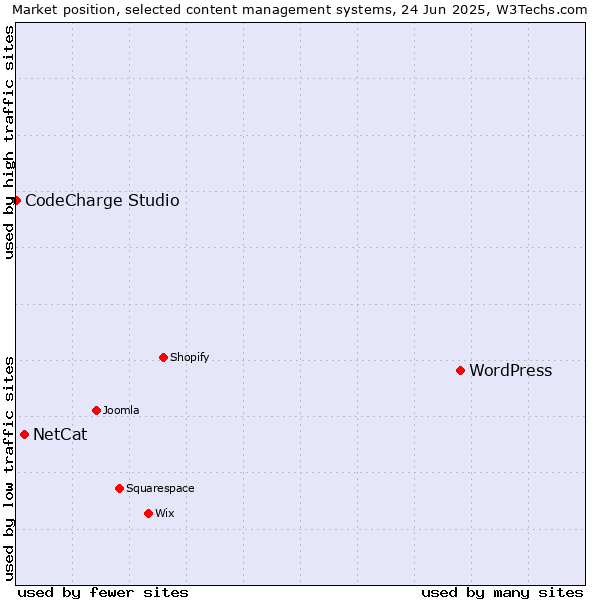Click 'used by low traffic sites' axis label
The height and width of the screenshot is (600, 600).
(8, 469)
